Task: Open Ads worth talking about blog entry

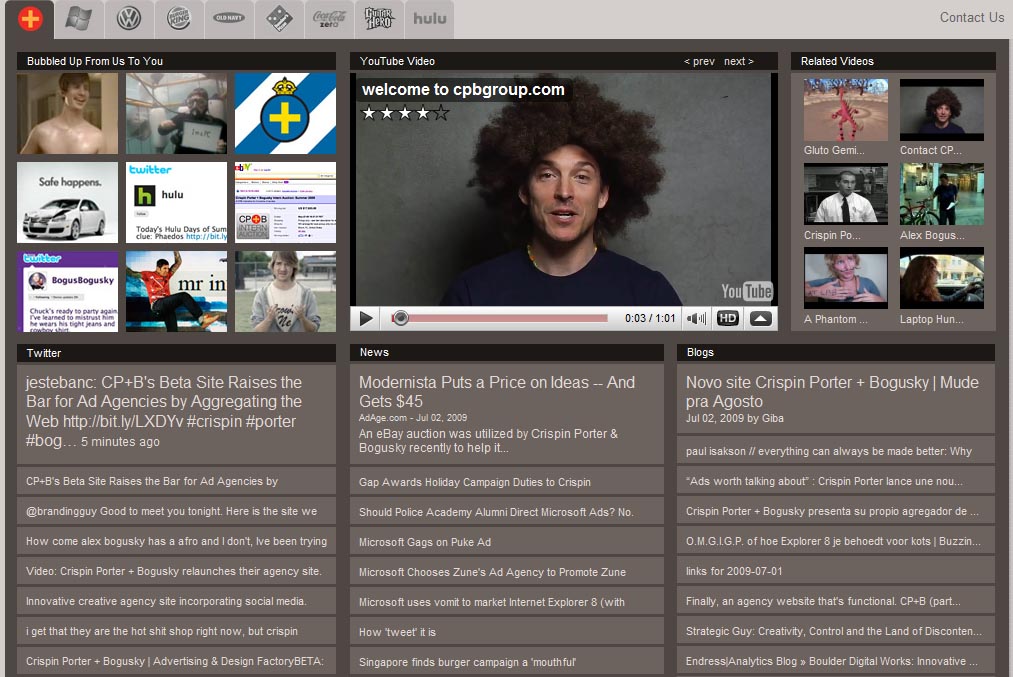Action: click(x=836, y=481)
